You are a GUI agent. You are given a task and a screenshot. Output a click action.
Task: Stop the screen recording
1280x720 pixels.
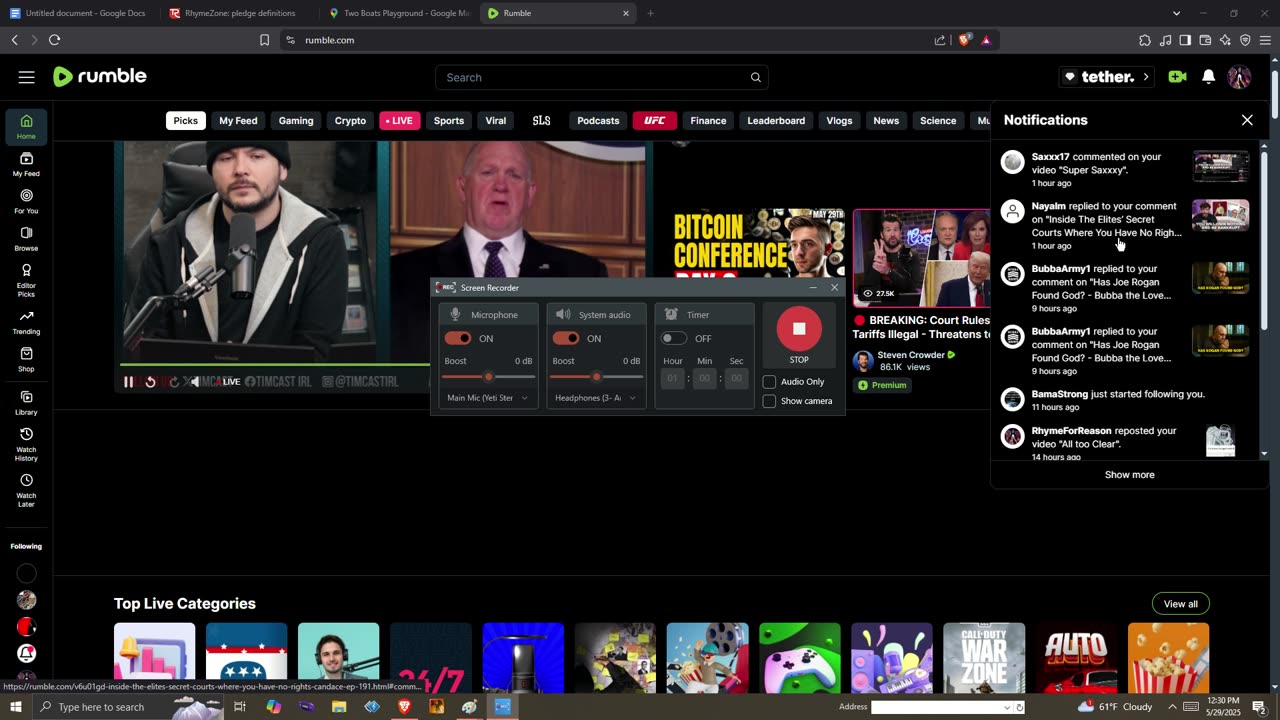tap(799, 329)
